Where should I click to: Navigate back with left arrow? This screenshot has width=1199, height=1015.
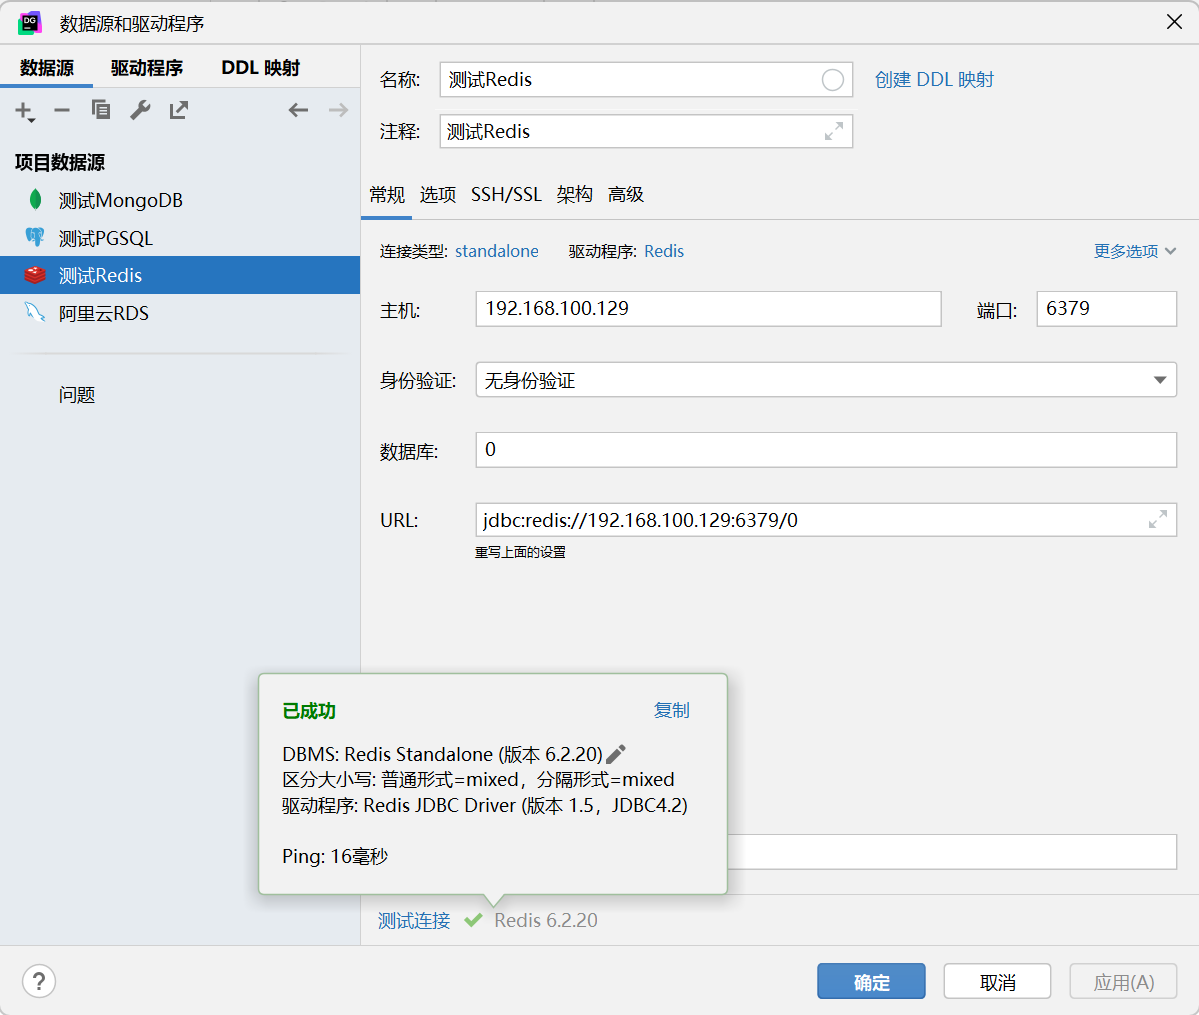[x=298, y=110]
